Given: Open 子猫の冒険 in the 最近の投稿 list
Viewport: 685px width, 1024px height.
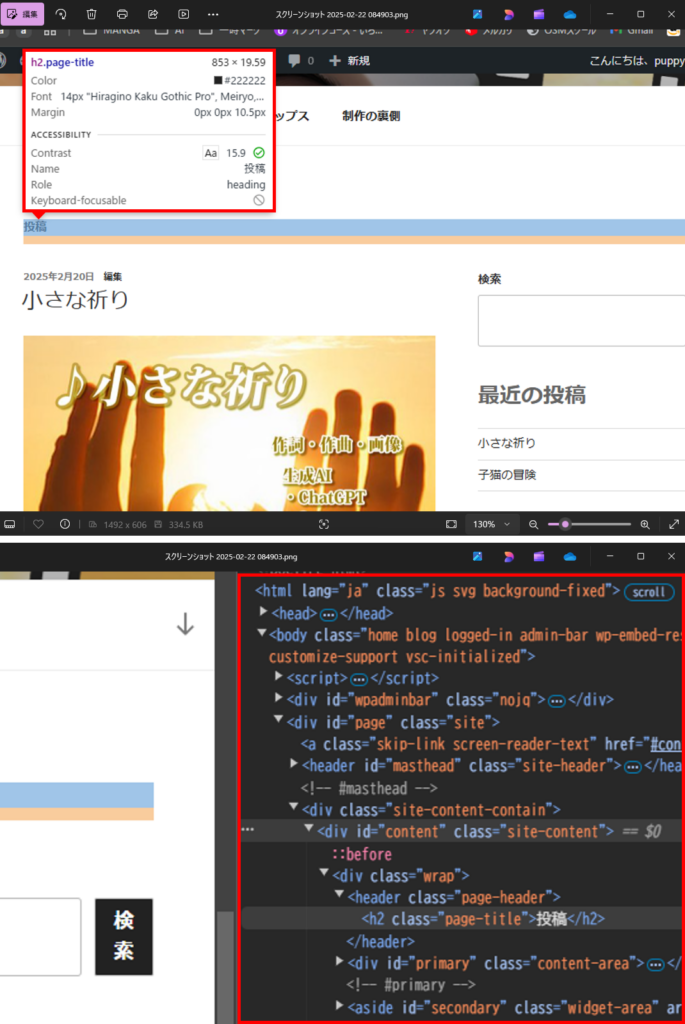Looking at the screenshot, I should point(507,475).
